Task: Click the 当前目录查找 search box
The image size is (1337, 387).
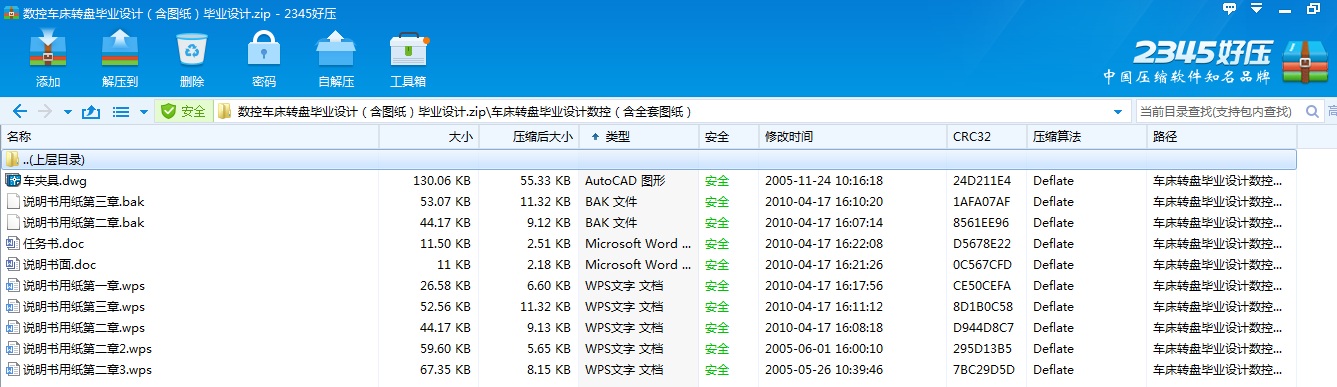Action: click(1217, 111)
